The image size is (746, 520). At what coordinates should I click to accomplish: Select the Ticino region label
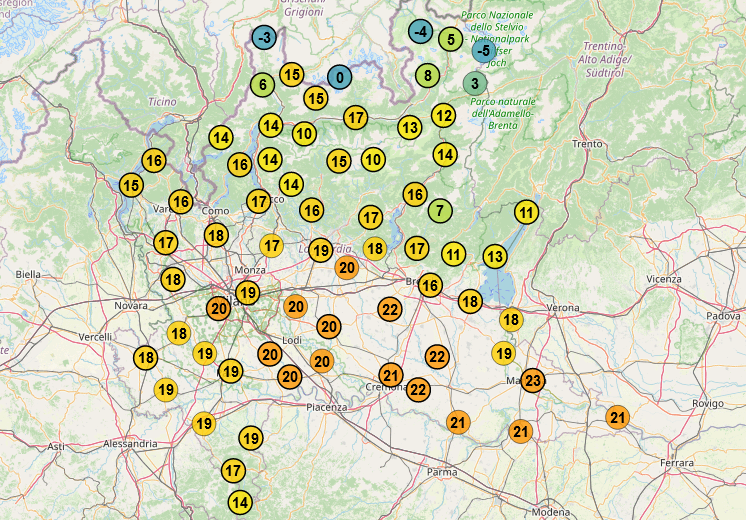coord(162,101)
